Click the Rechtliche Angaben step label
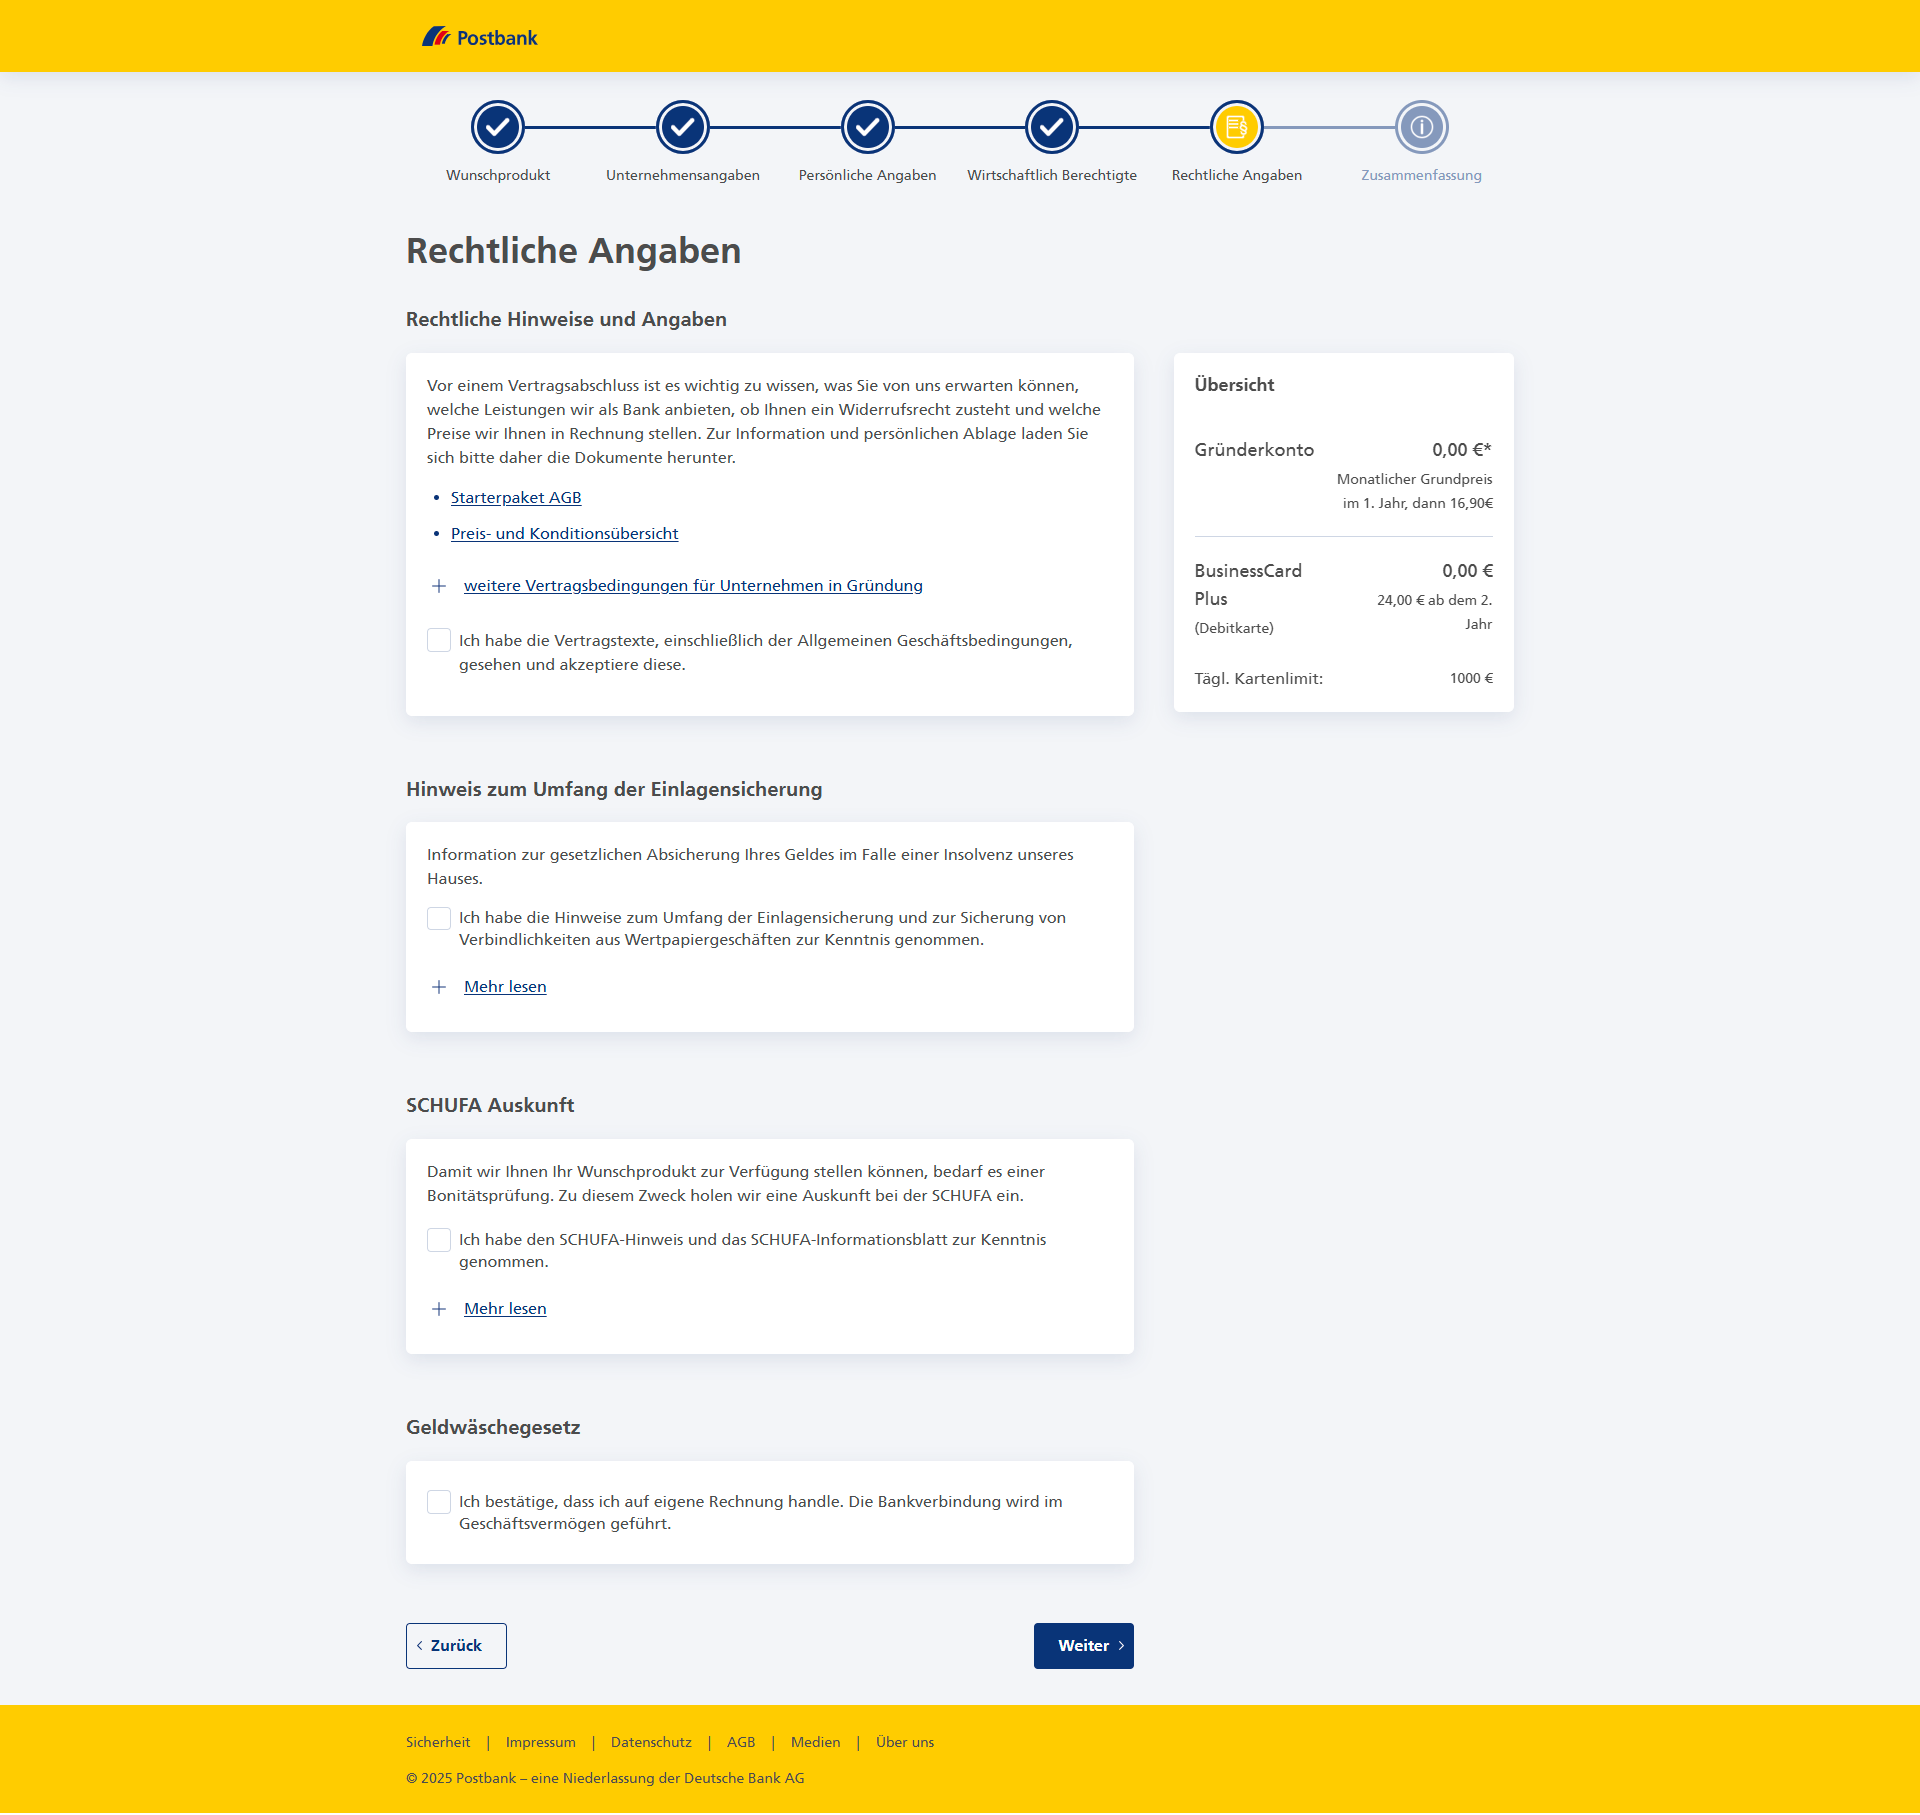Image resolution: width=1920 pixels, height=1815 pixels. 1236,175
